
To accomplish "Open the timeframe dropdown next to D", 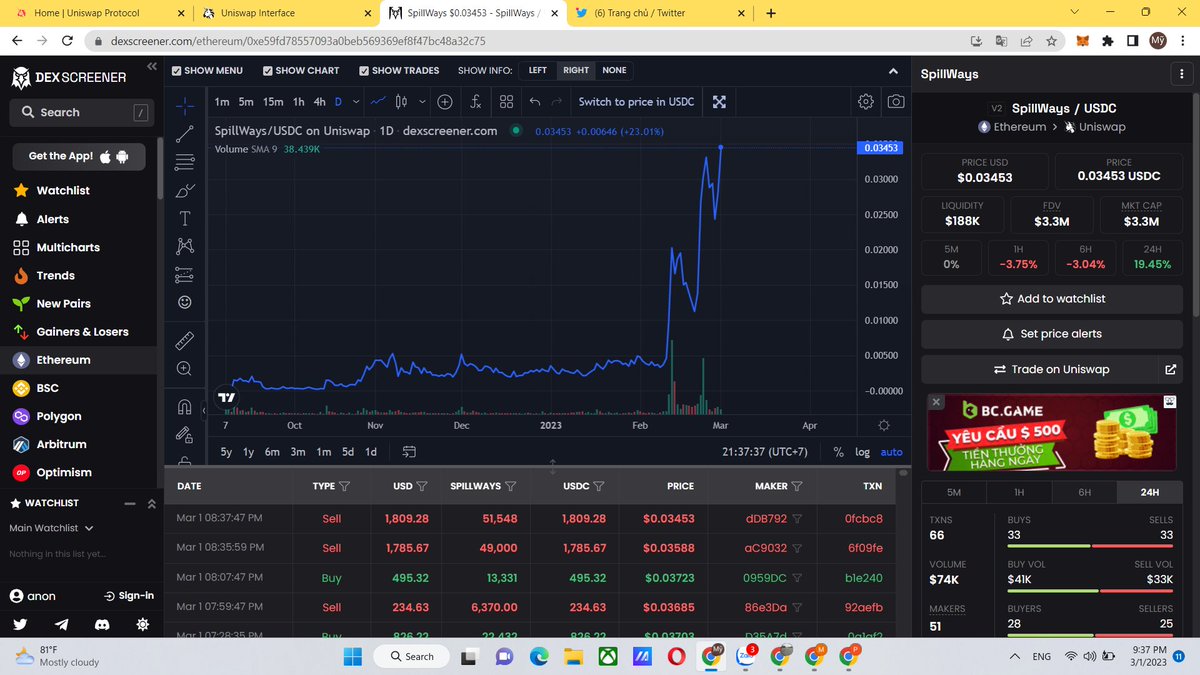I will [x=356, y=101].
